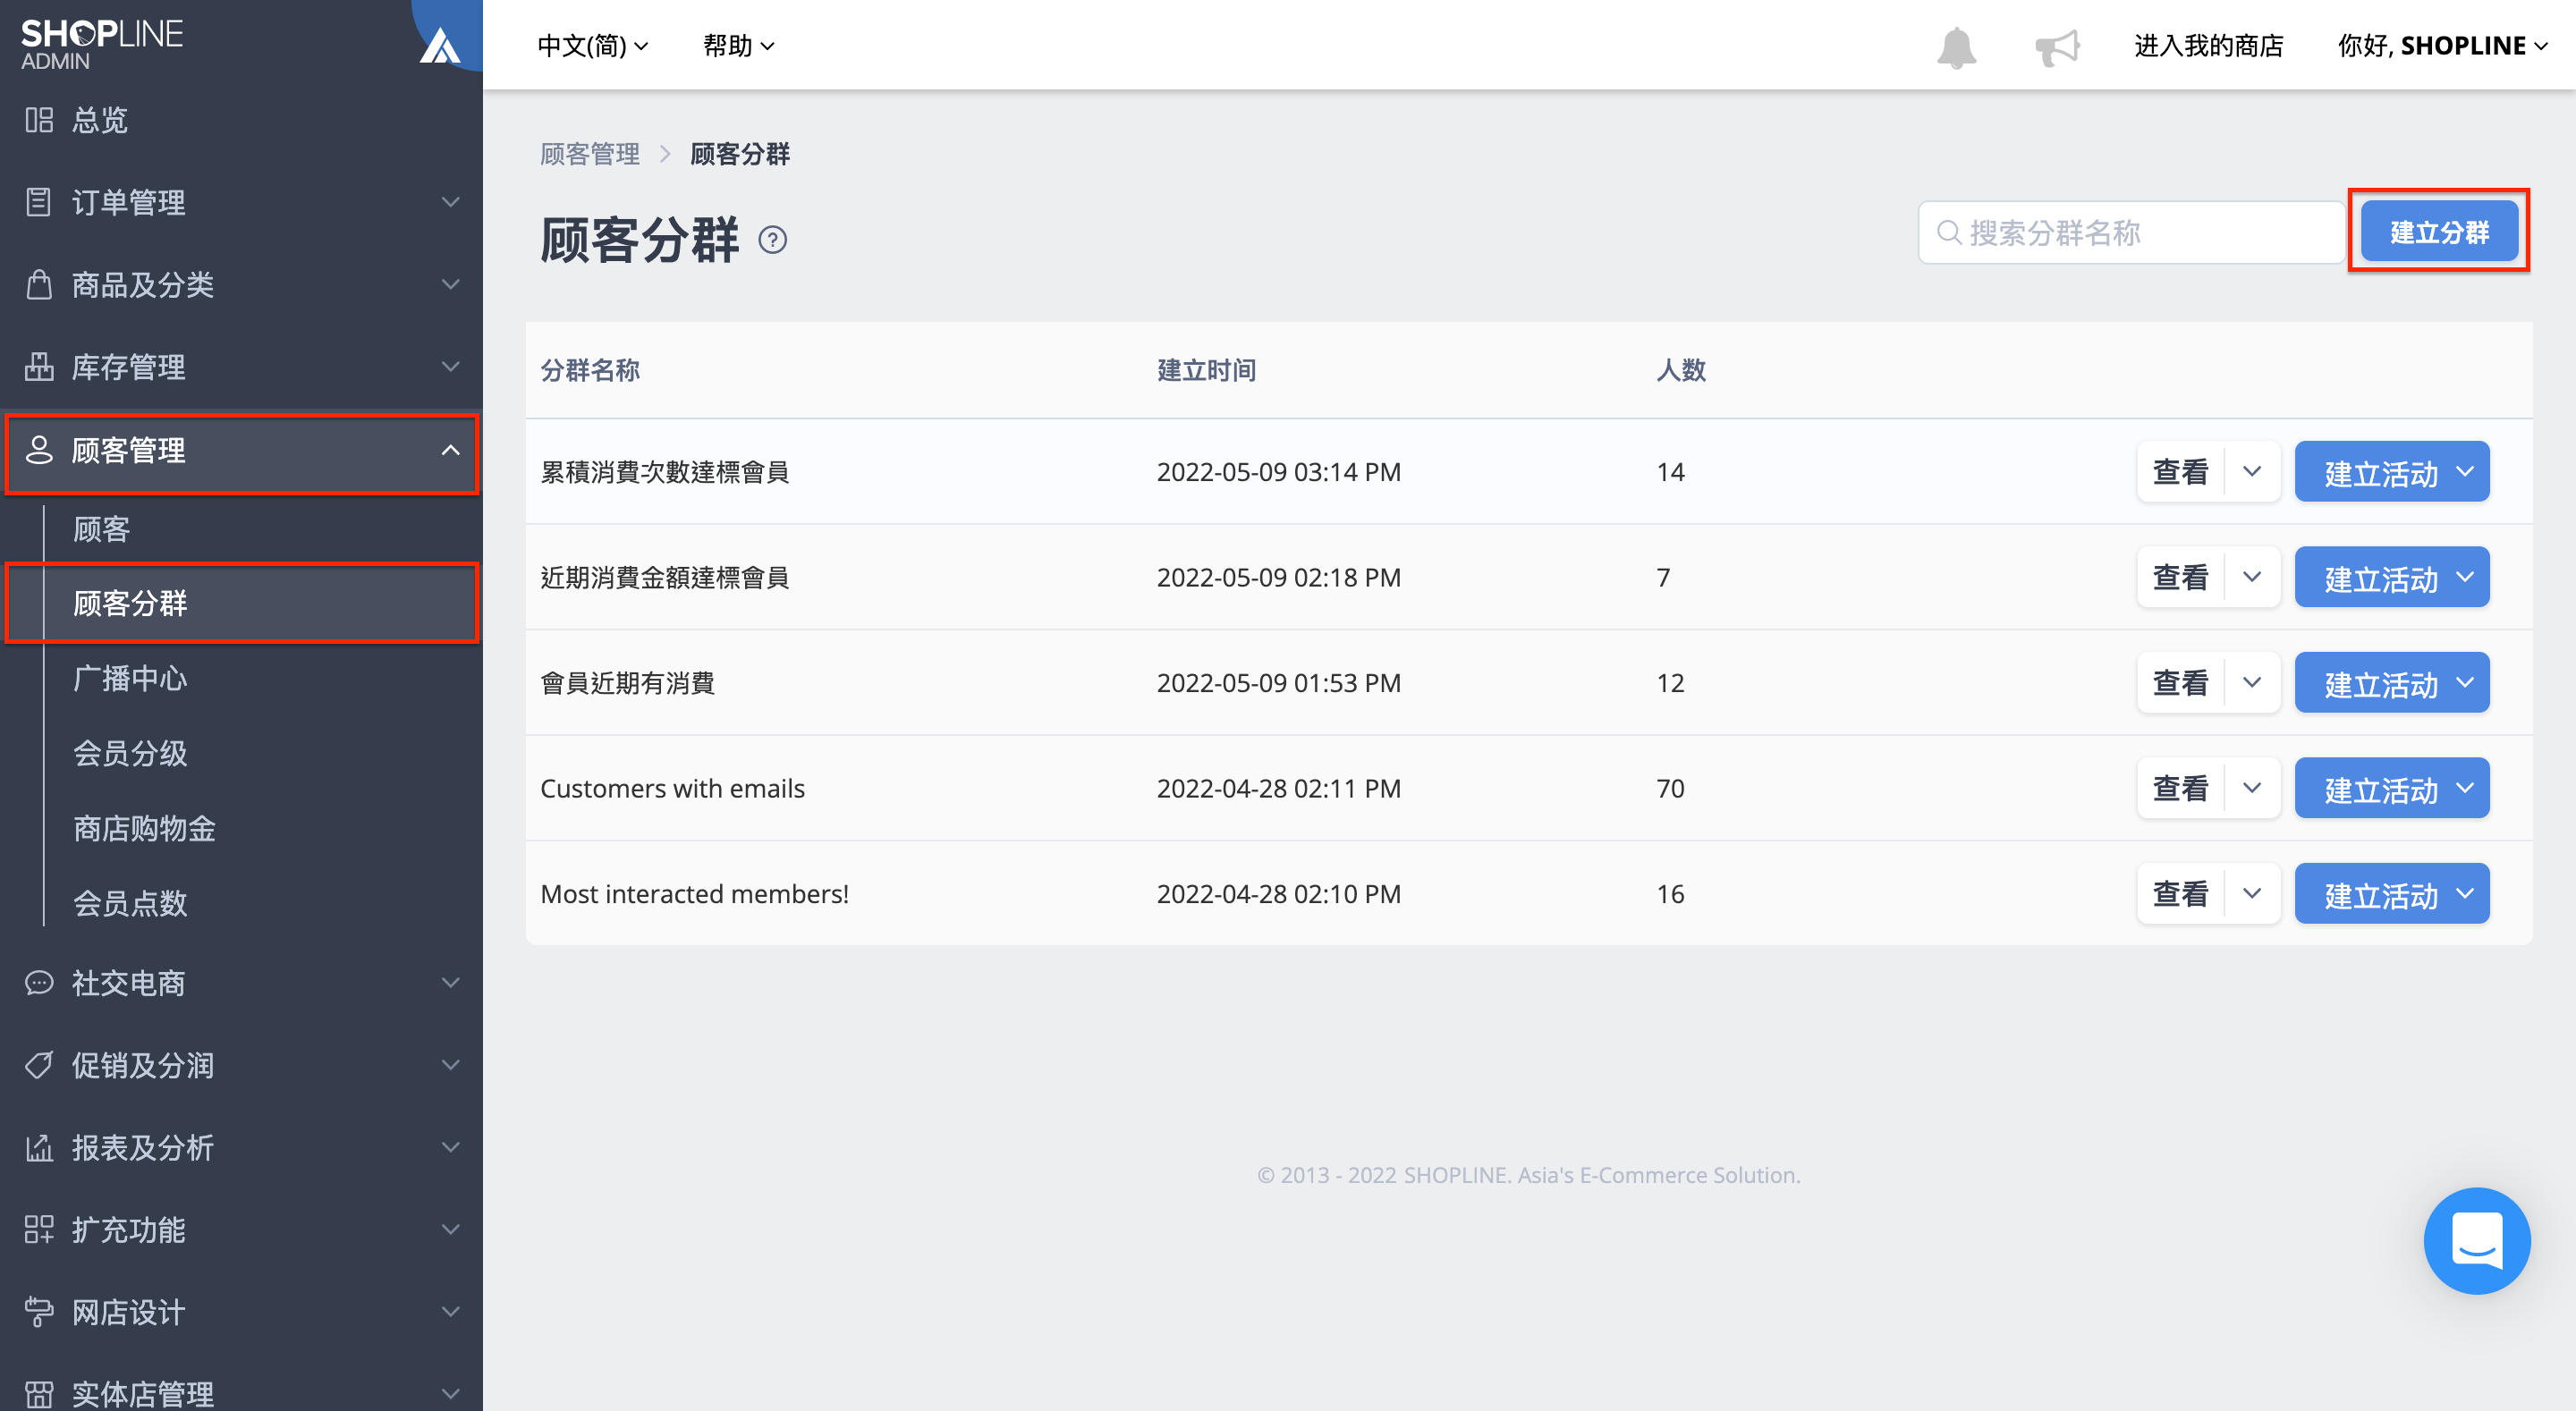This screenshot has height=1411, width=2576.
Task: Click the overview dashboard icon next to 总览
Action: click(39, 120)
